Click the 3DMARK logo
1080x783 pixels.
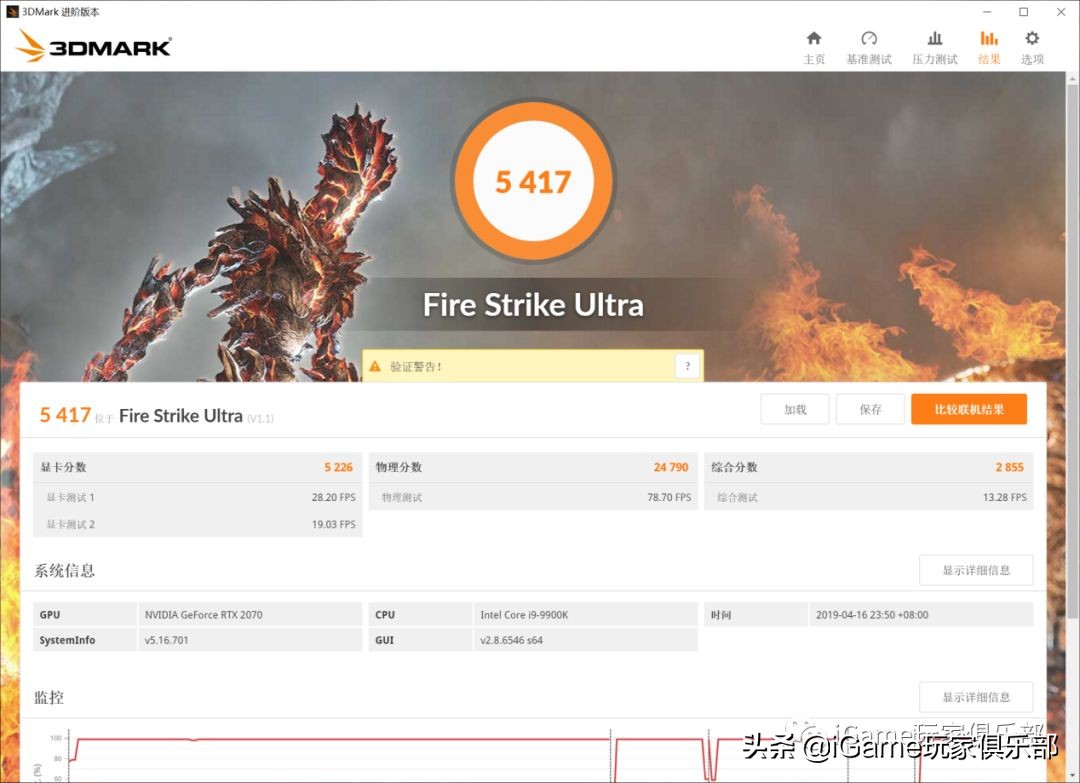[x=94, y=46]
